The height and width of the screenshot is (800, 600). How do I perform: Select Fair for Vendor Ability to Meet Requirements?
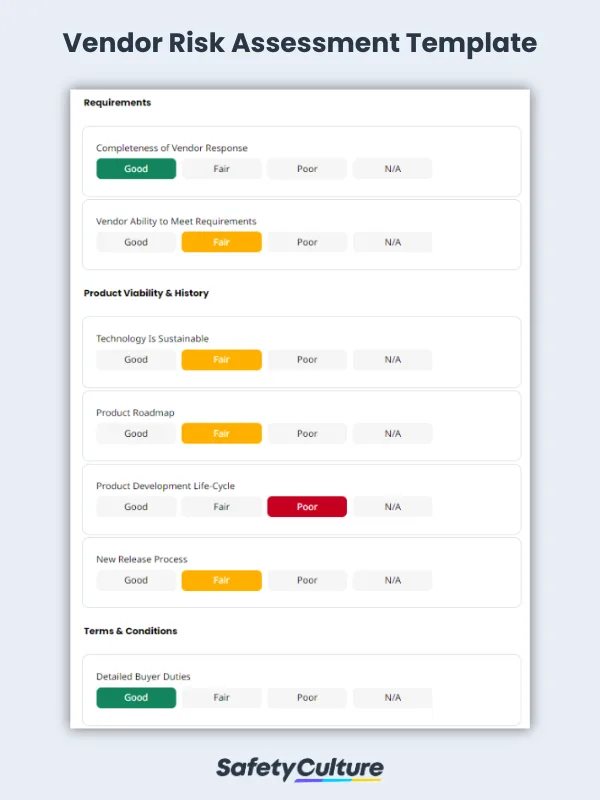pos(221,241)
